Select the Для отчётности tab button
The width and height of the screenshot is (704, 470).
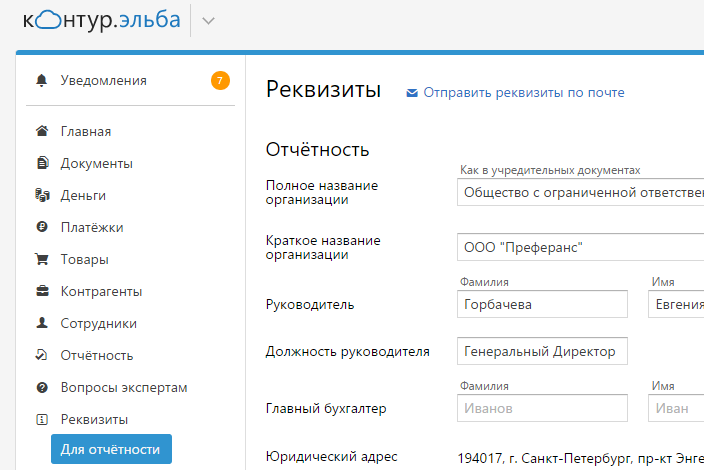[111, 449]
